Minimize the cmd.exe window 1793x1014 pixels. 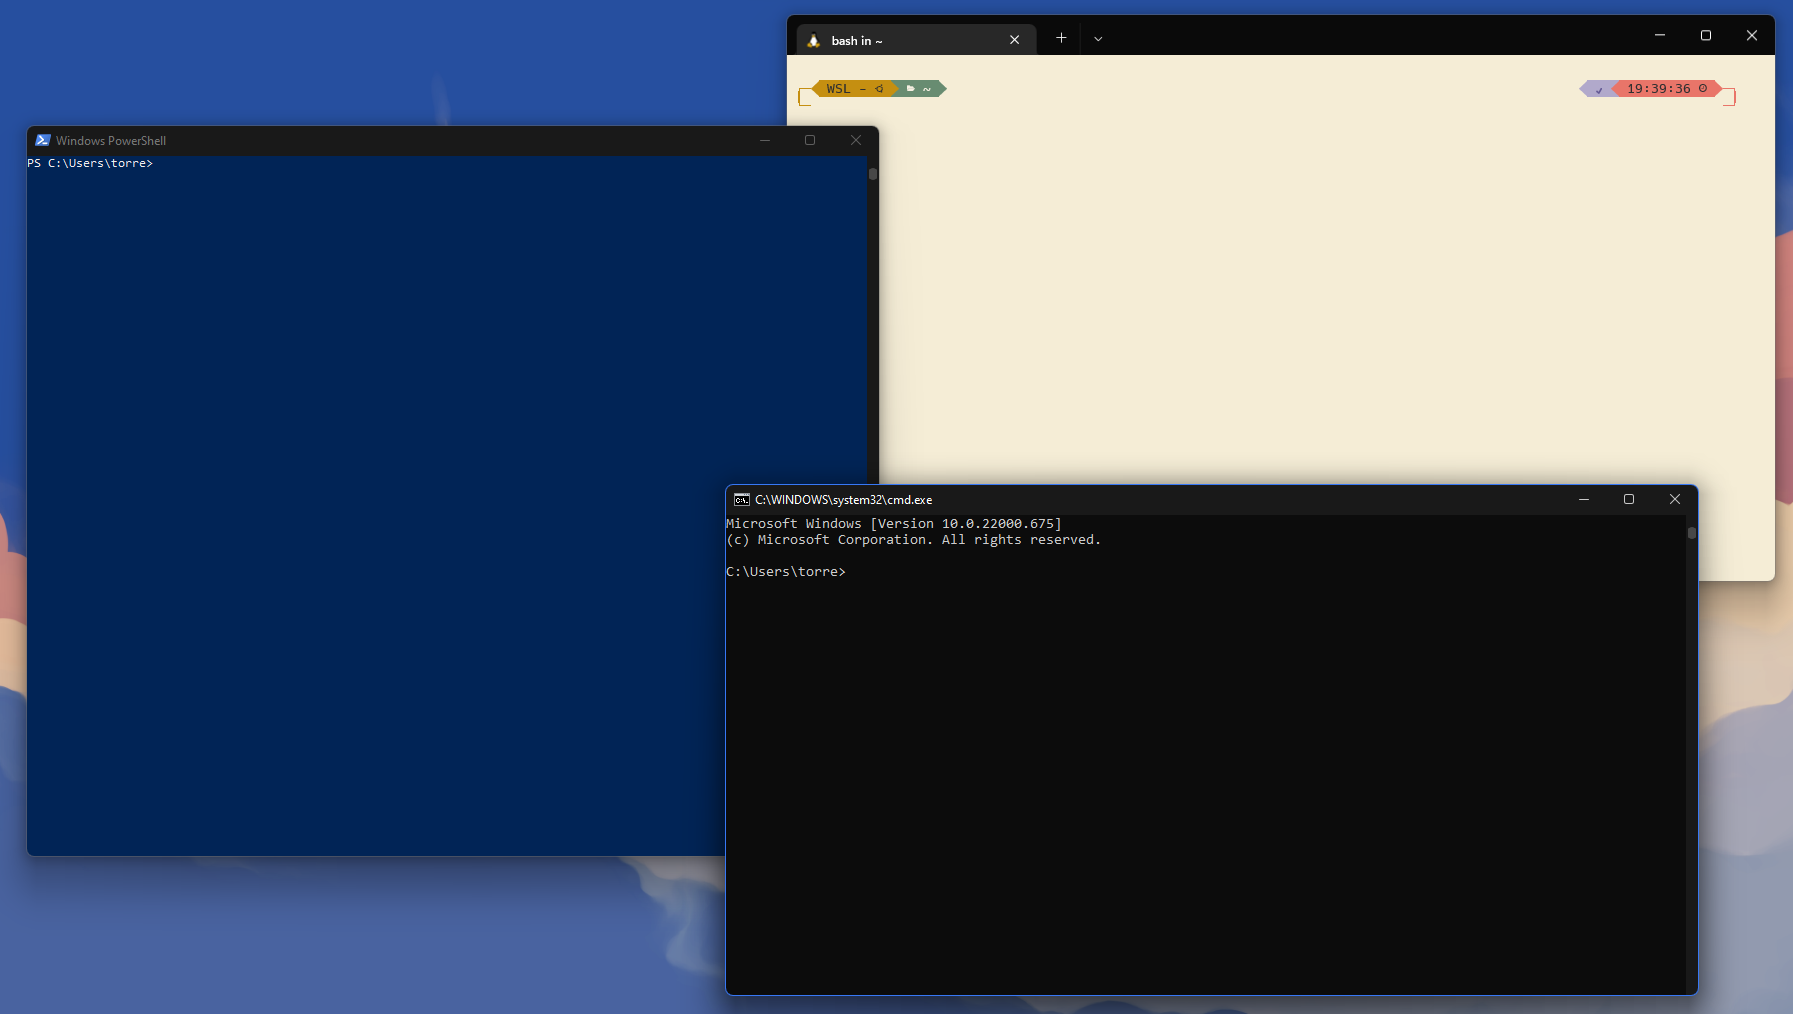point(1584,499)
